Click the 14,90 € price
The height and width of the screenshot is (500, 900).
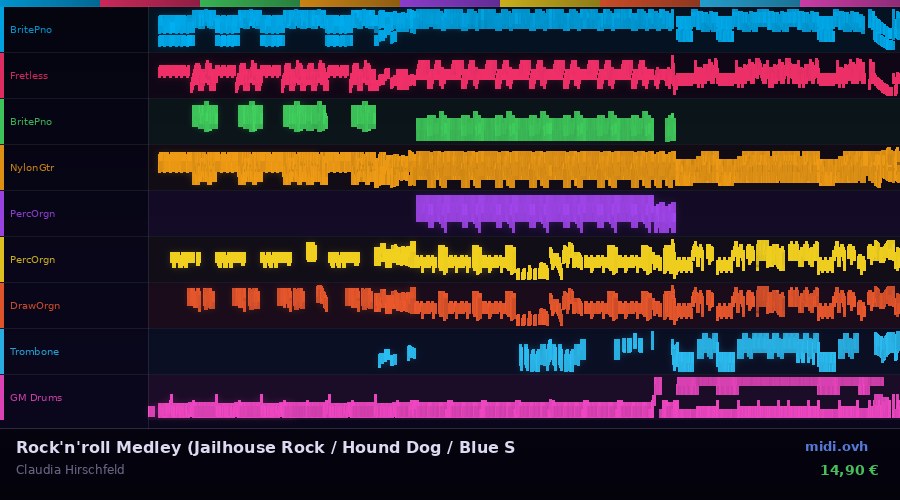pos(848,470)
